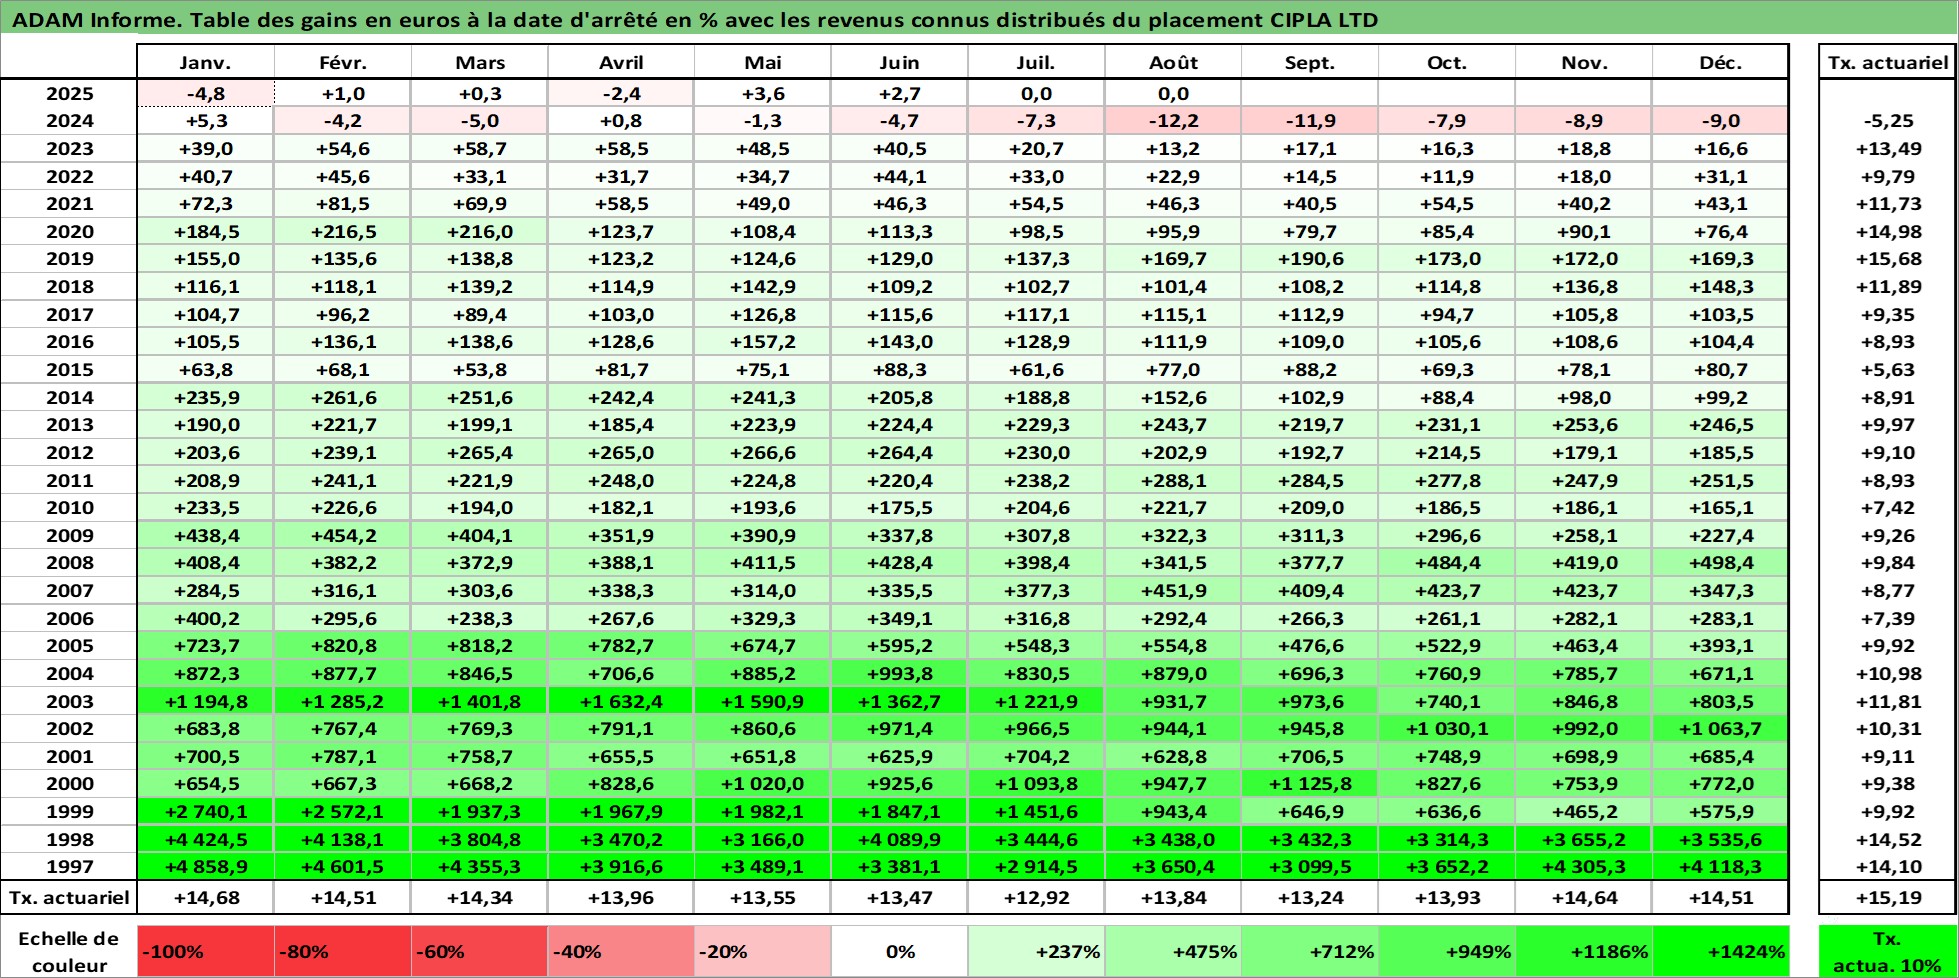Click the 'Janv.' column header

(x=205, y=62)
